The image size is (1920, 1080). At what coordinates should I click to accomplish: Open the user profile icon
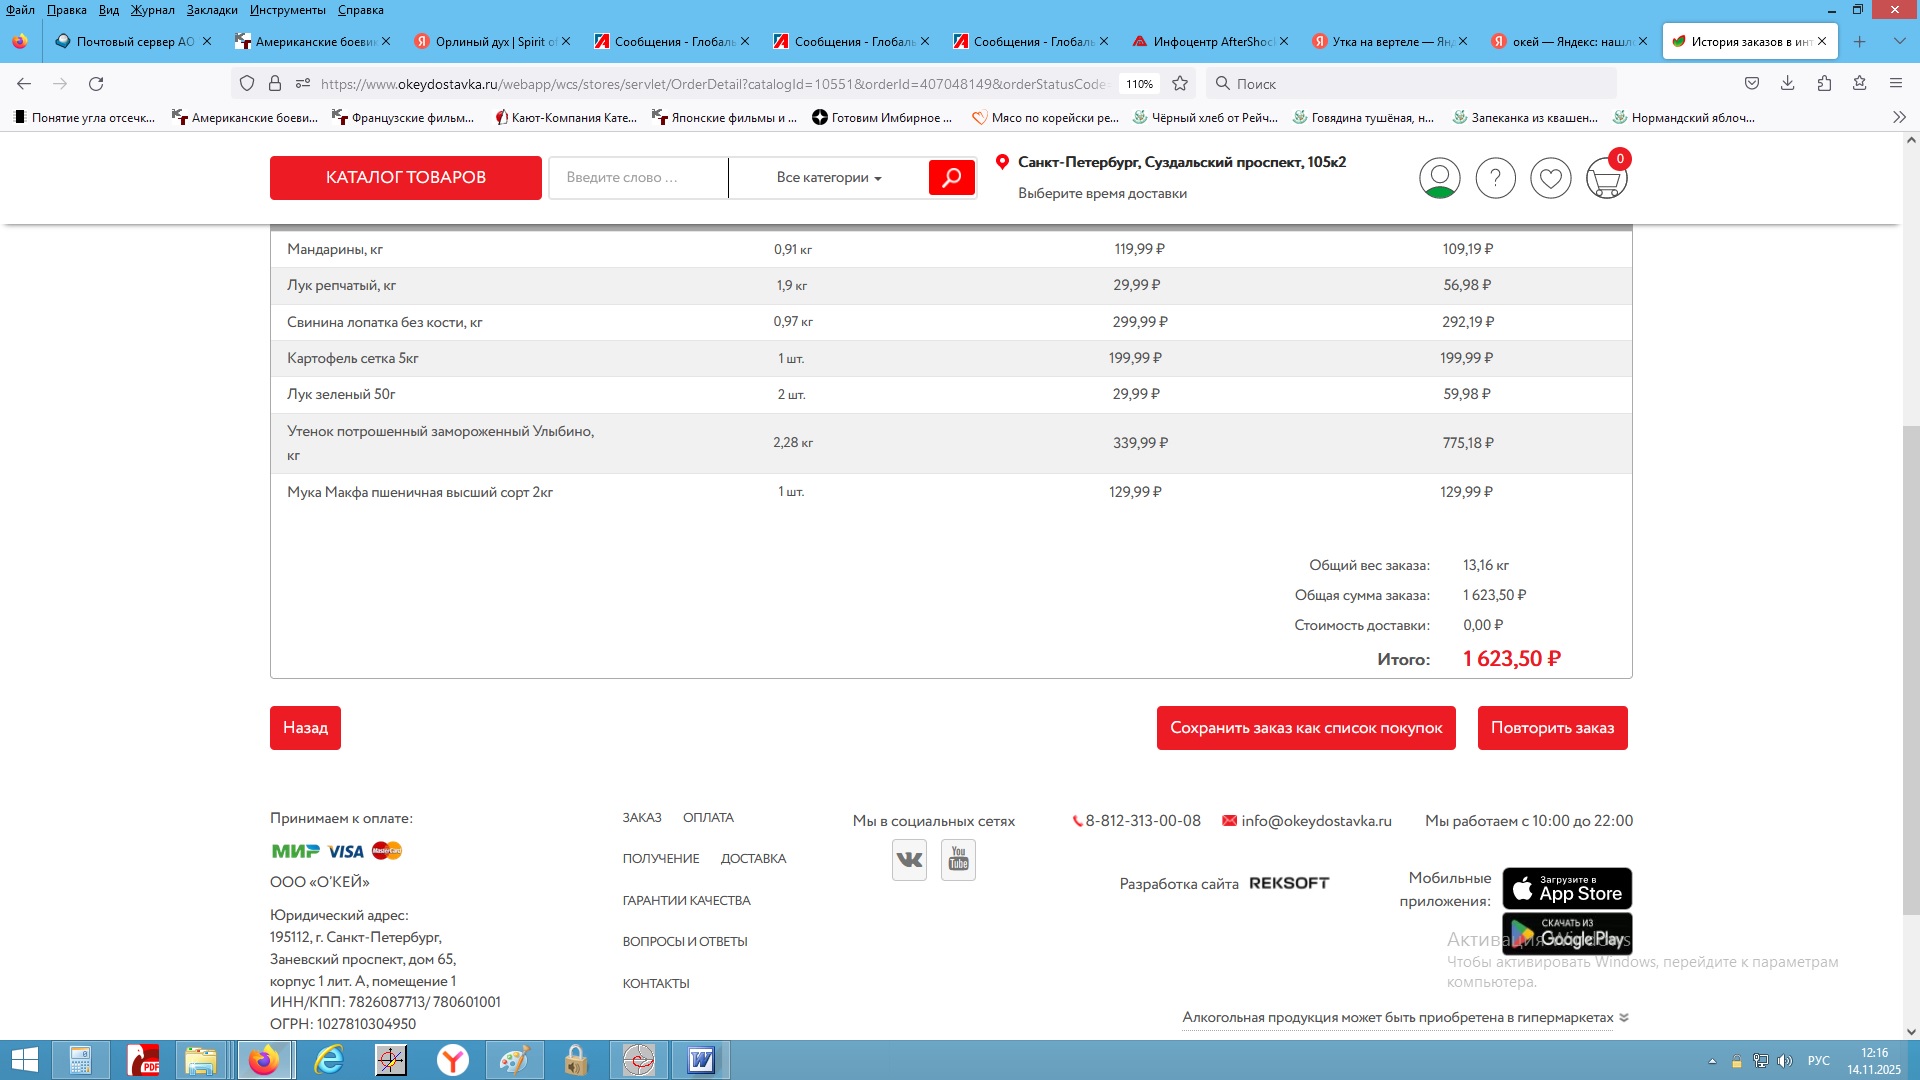pos(1439,179)
